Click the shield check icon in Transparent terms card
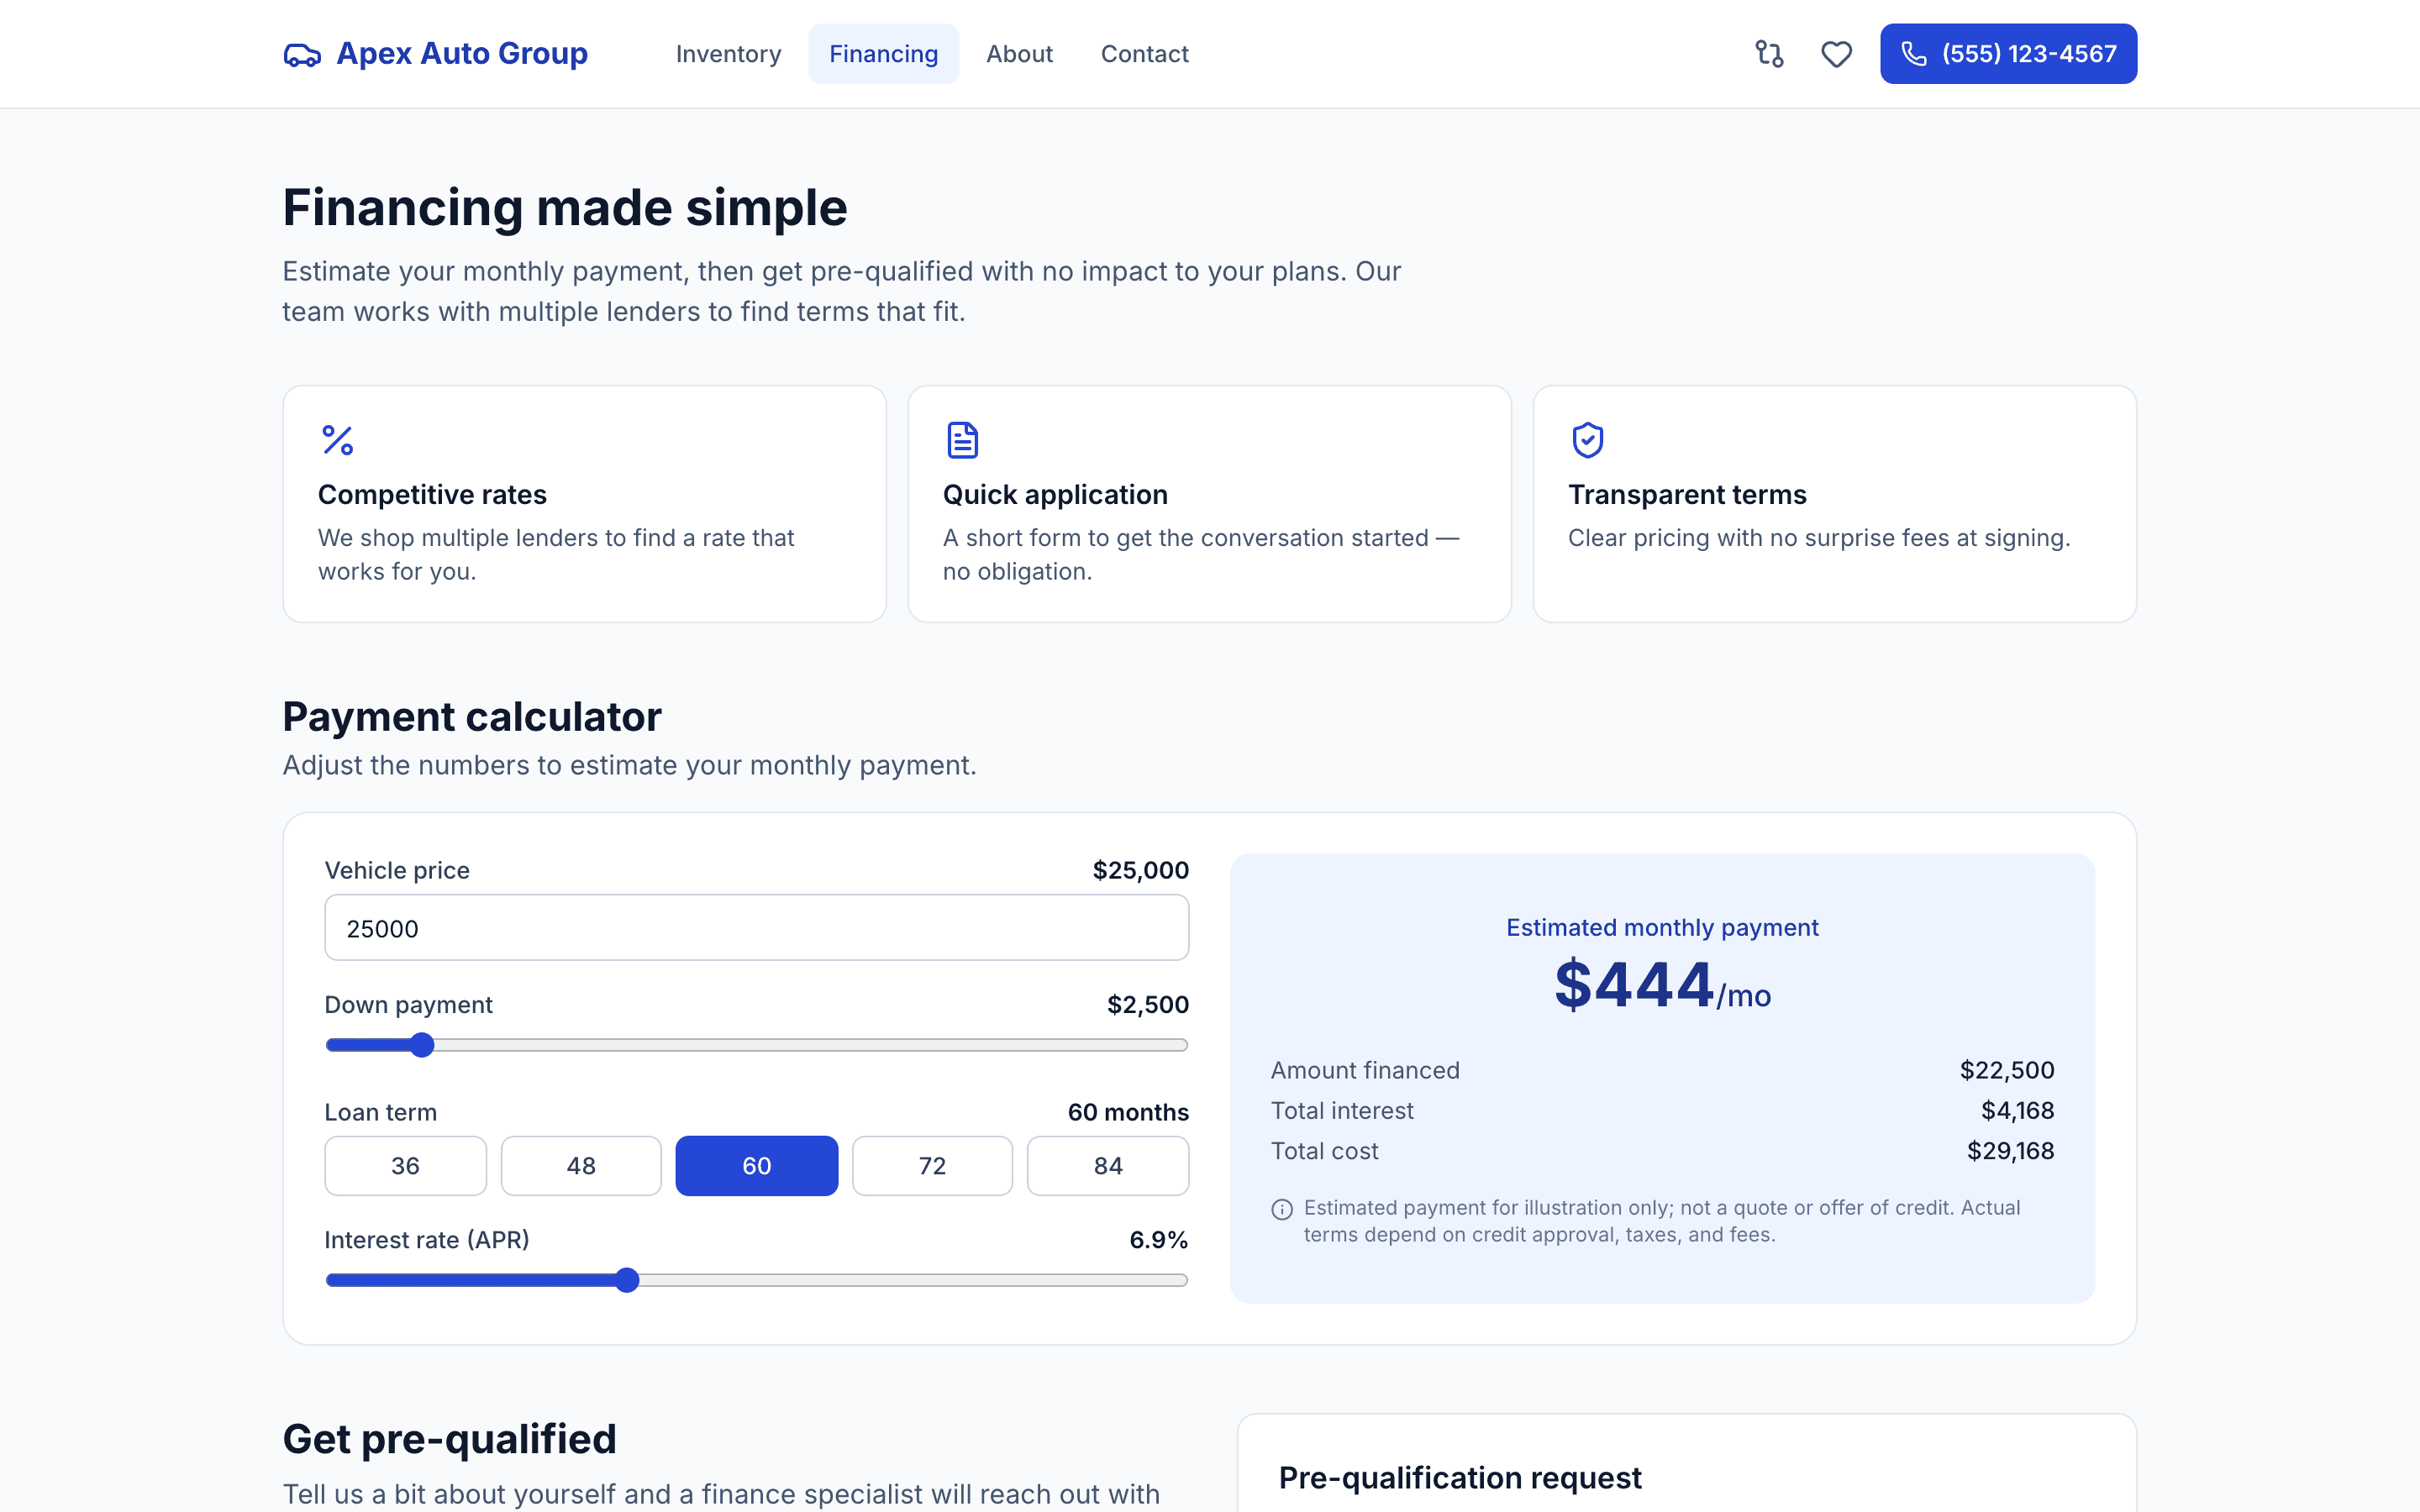This screenshot has height=1512, width=2420. coord(1587,440)
